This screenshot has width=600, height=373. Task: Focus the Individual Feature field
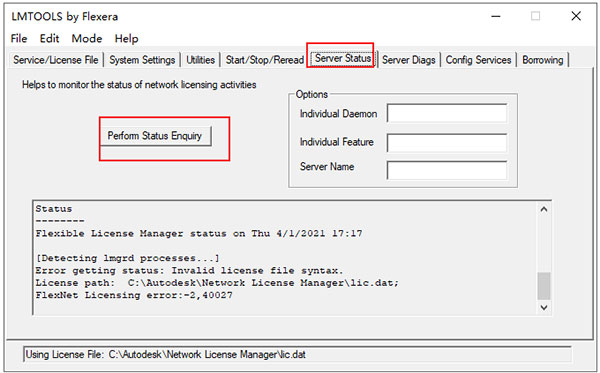pyautogui.click(x=447, y=142)
